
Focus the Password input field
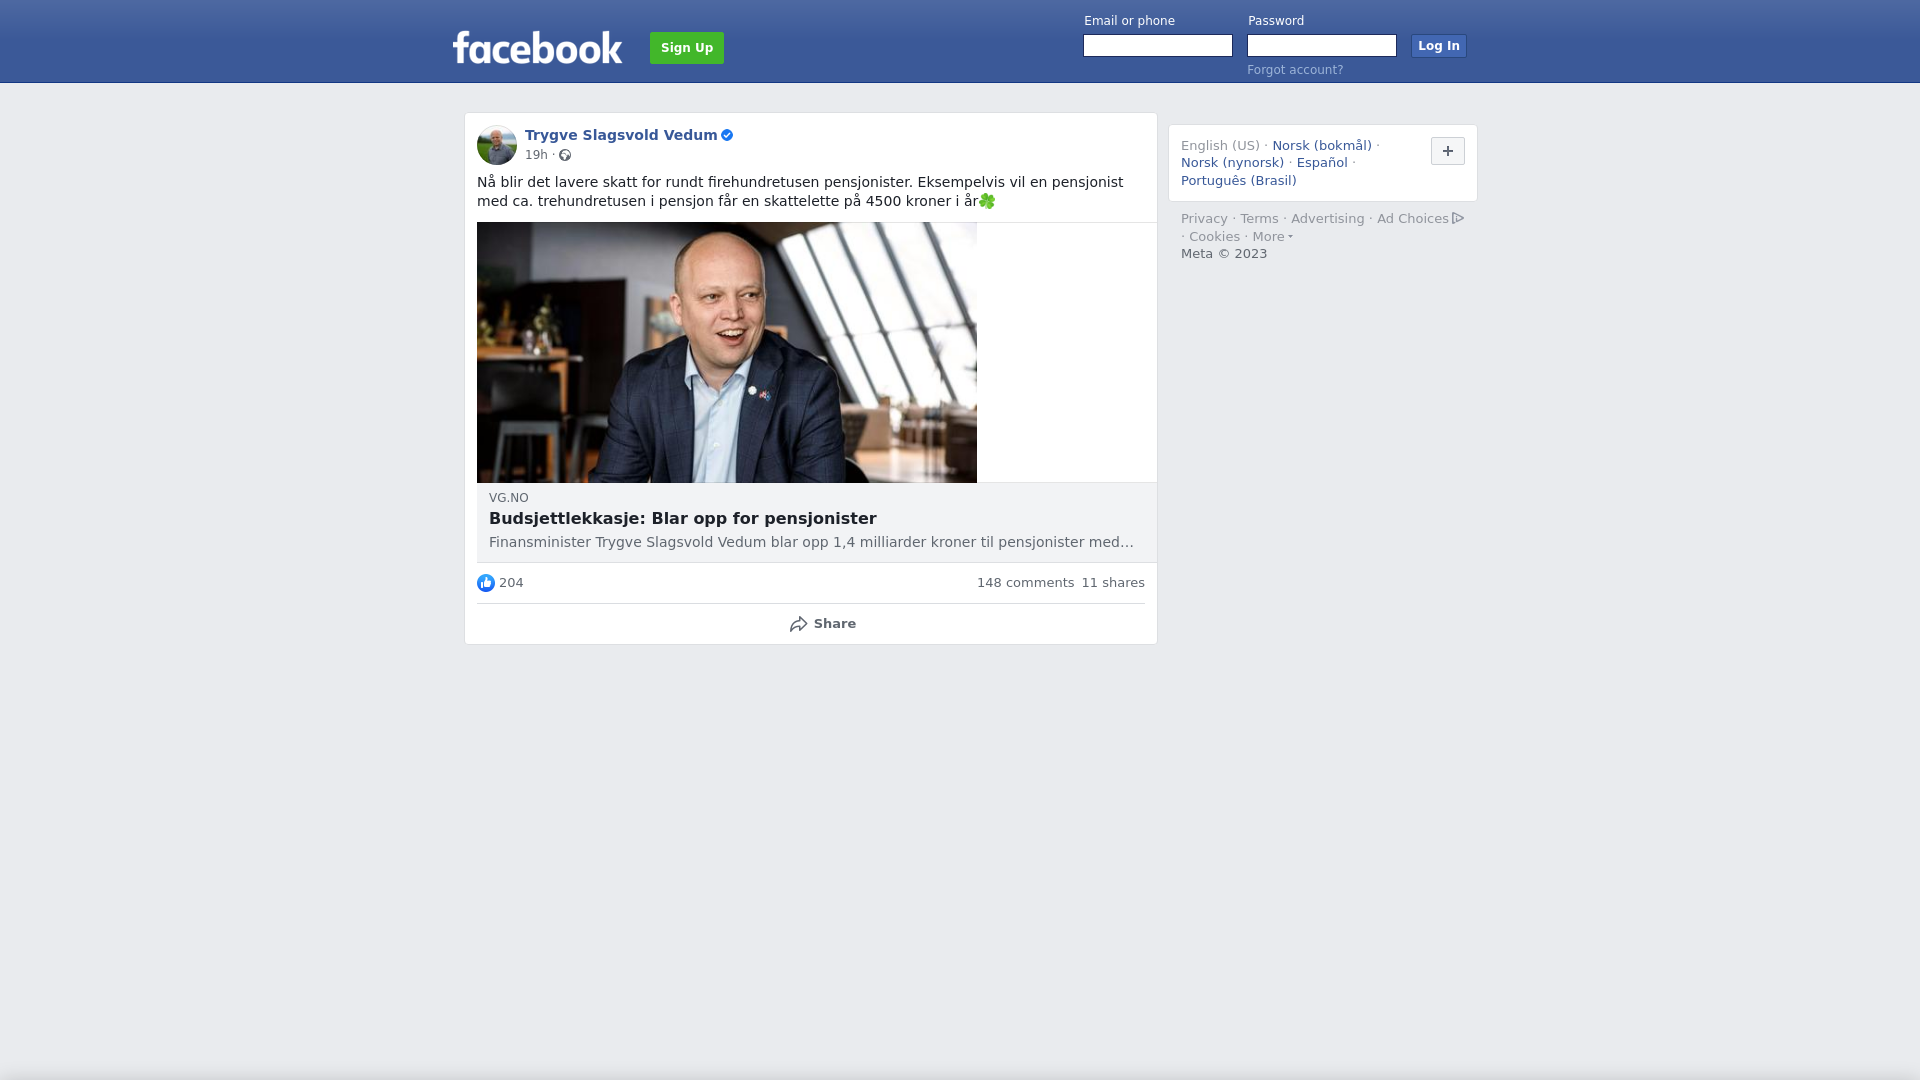[1322, 46]
